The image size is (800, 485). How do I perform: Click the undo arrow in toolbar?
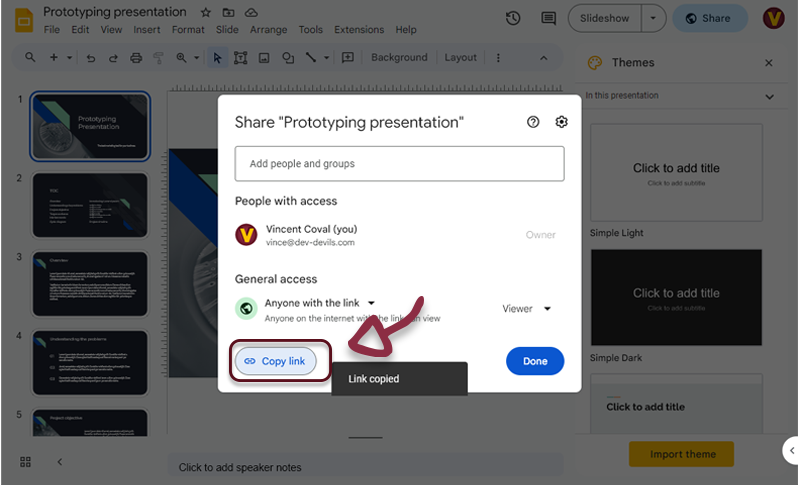(x=91, y=58)
